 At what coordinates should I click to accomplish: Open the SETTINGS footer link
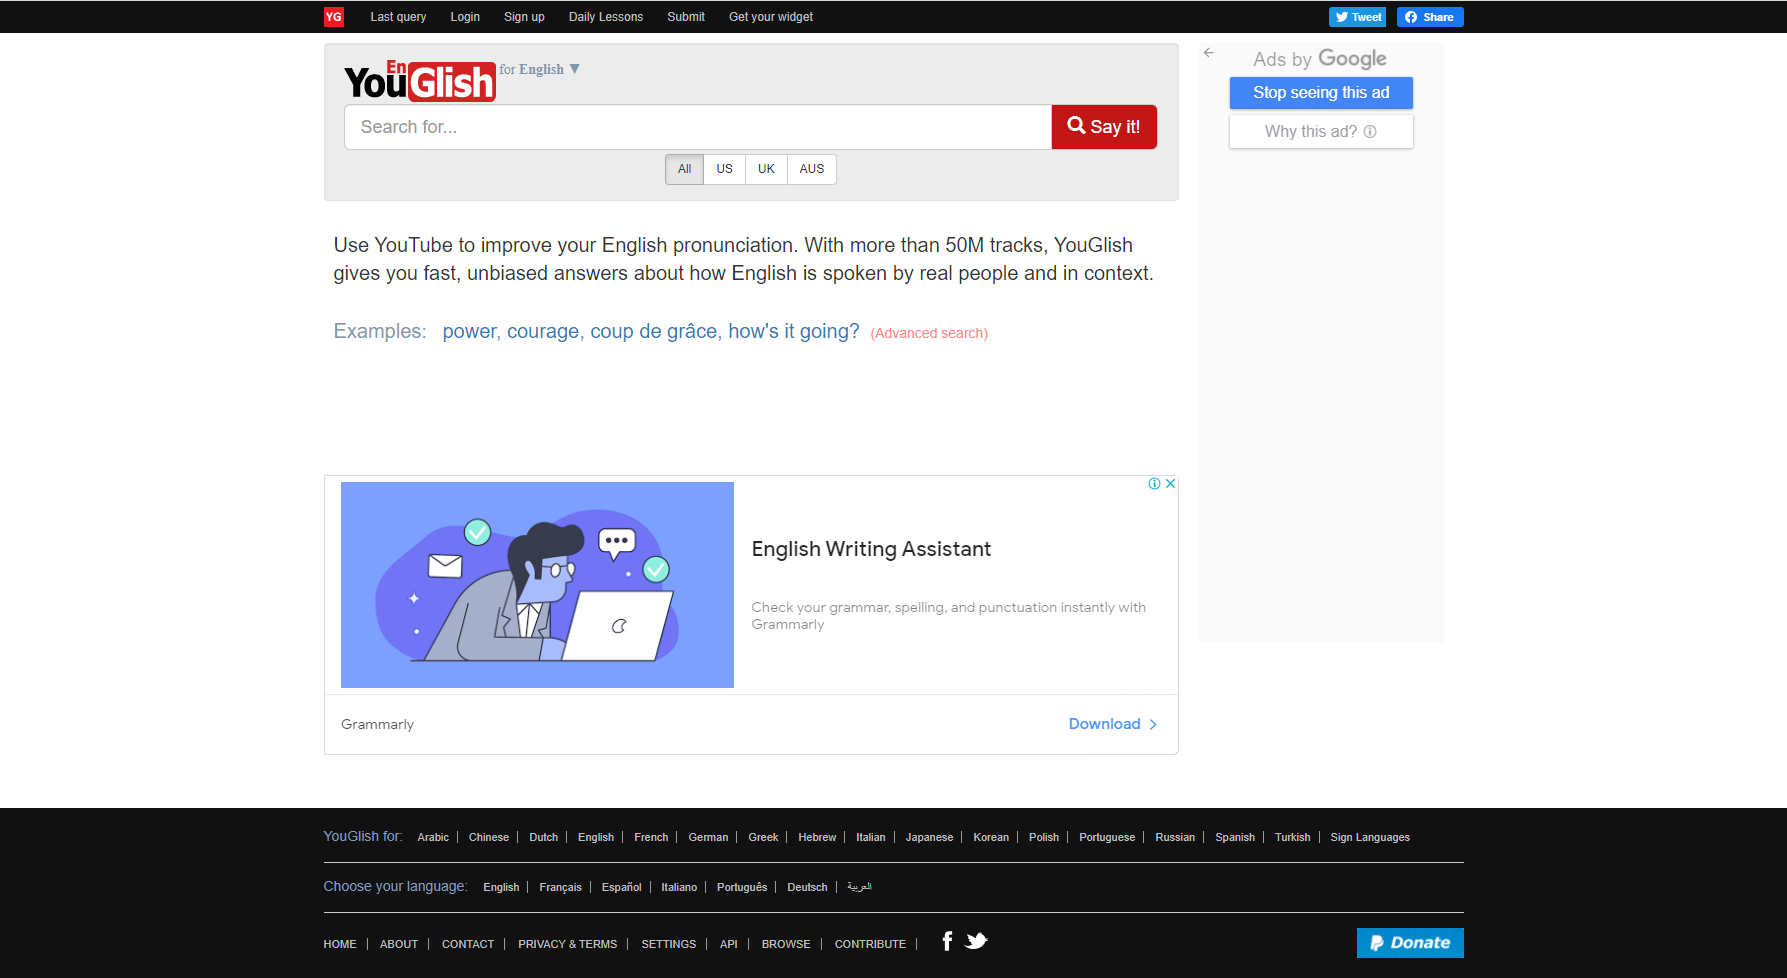coord(668,945)
